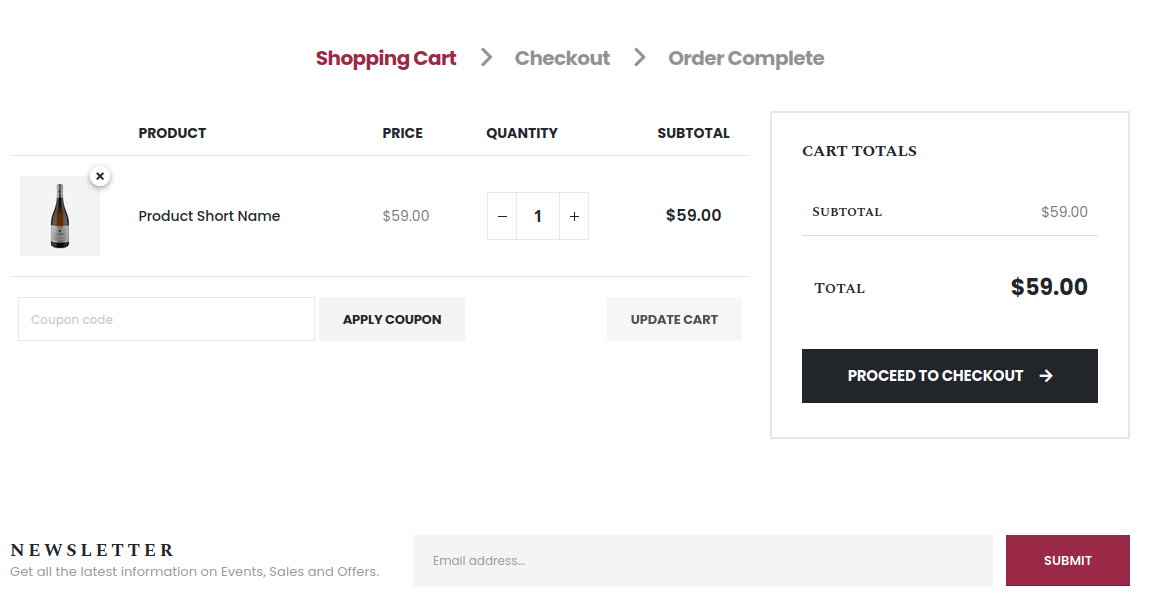Screen dimensions: 1157x615
Task: Click the Total $59.00 value
Action: (x=1049, y=287)
